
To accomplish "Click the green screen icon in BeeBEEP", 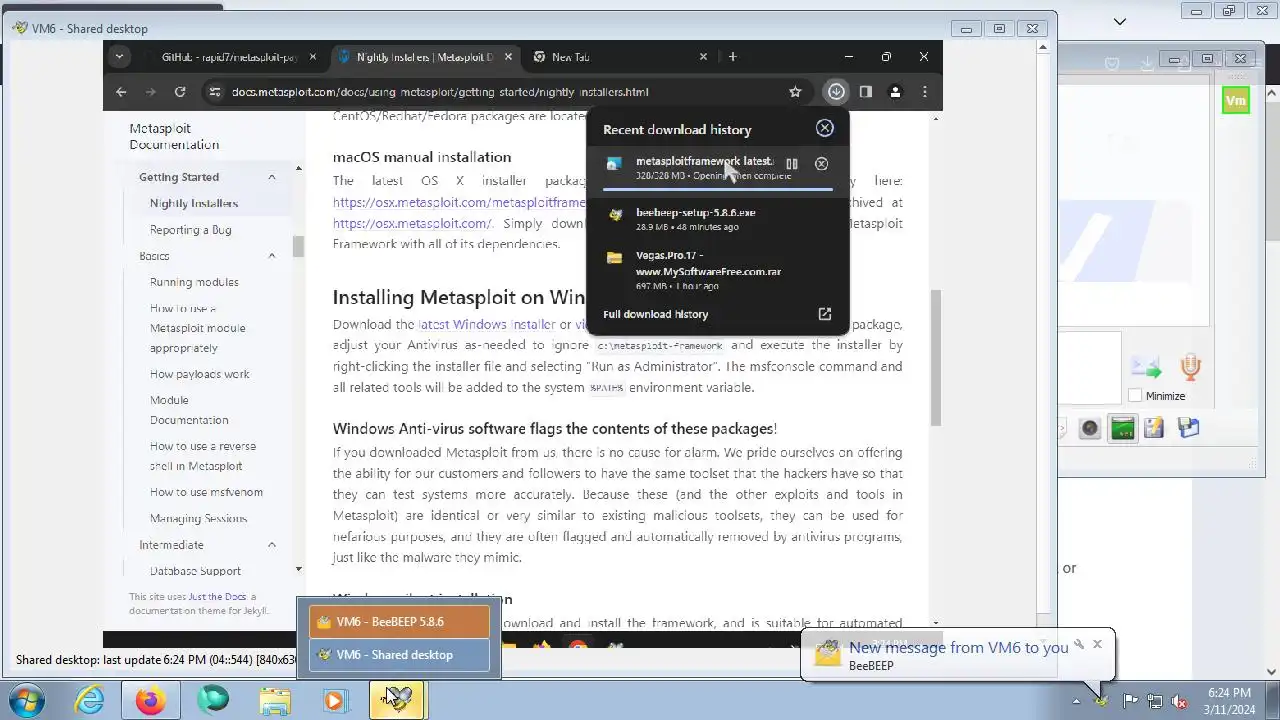I will pyautogui.click(x=1123, y=429).
